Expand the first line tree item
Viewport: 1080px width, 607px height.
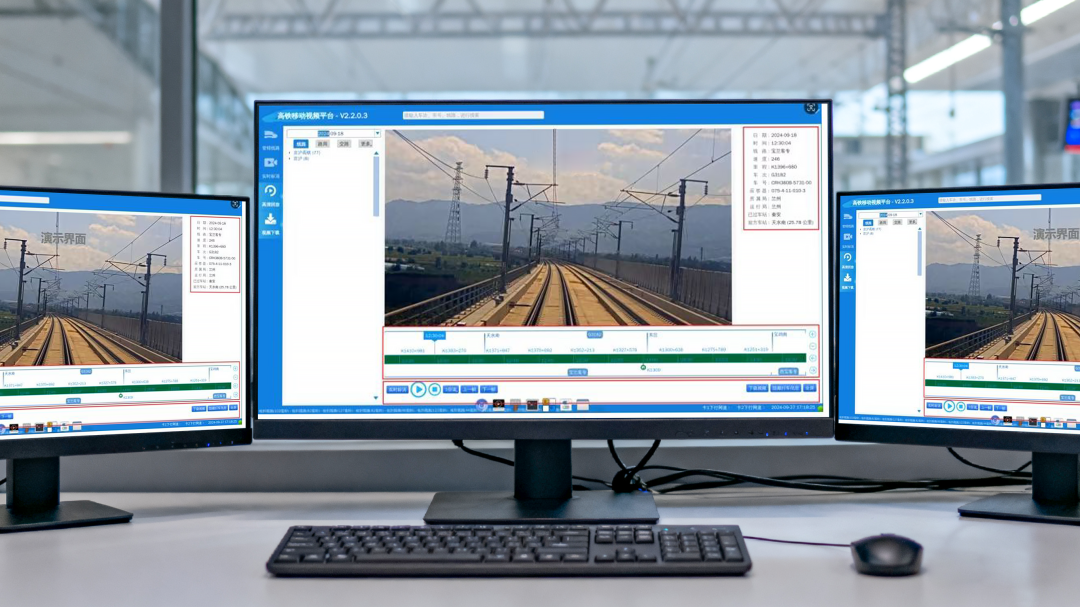tap(291, 153)
